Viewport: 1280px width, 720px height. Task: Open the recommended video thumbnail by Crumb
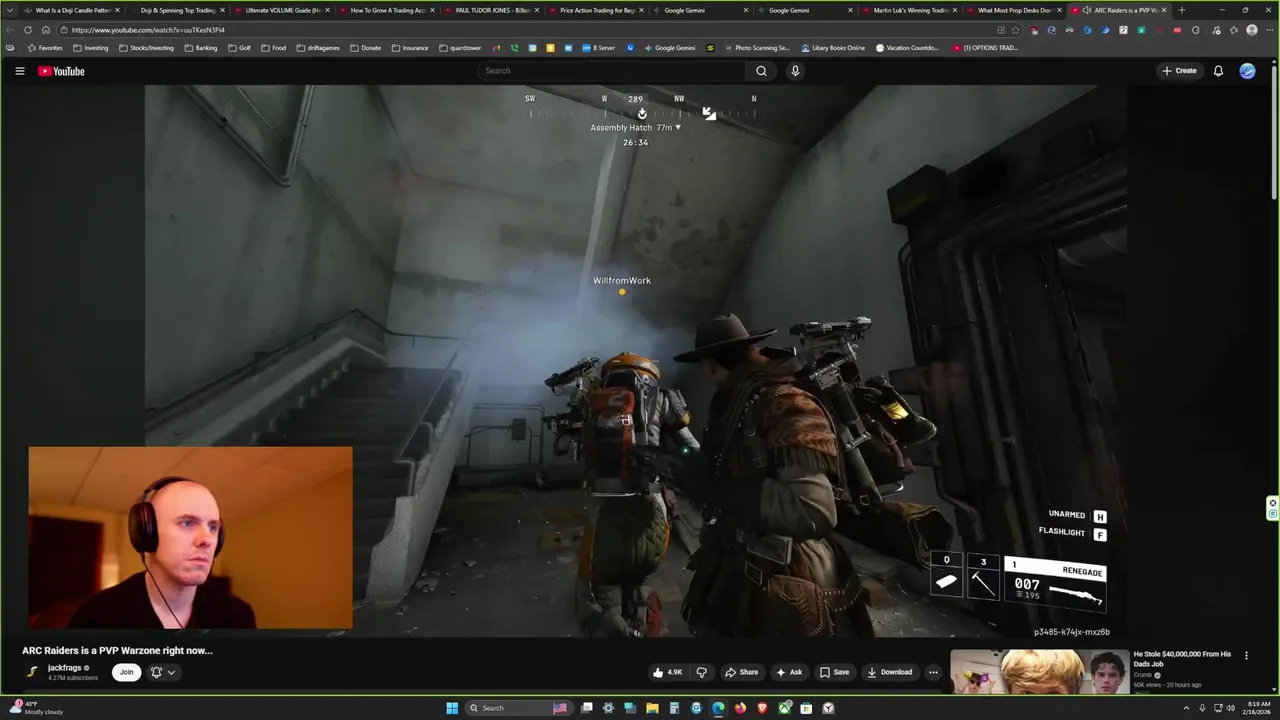[x=1039, y=671]
